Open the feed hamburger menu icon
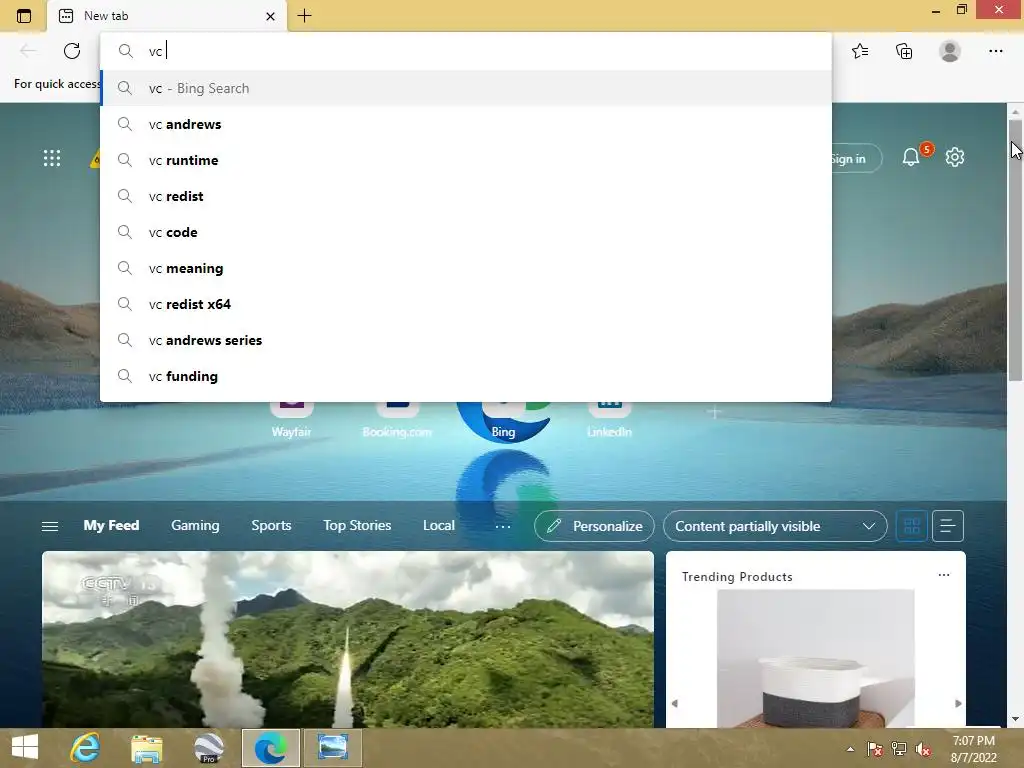The height and width of the screenshot is (768, 1024). point(50,526)
